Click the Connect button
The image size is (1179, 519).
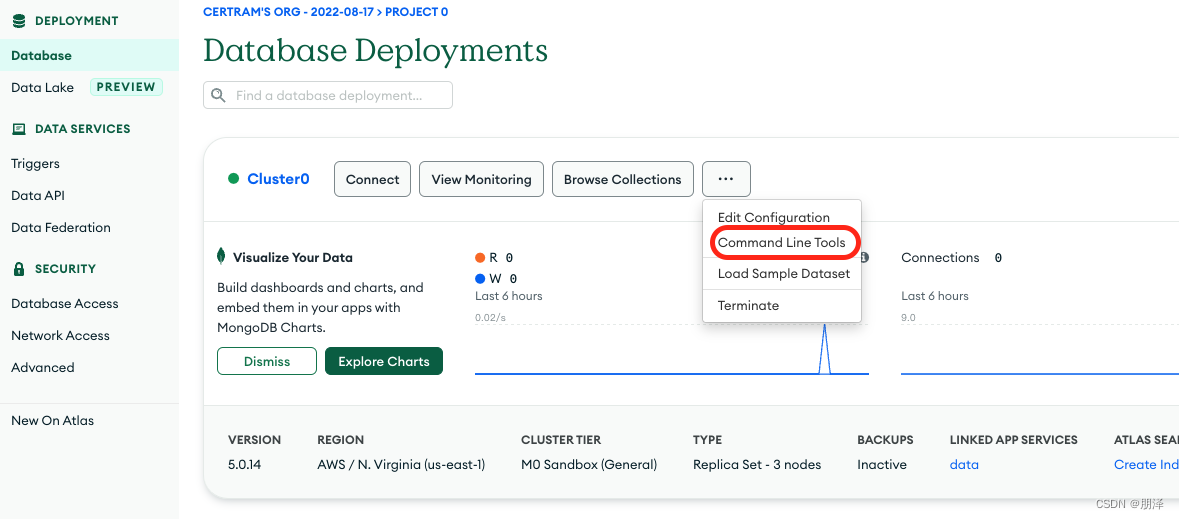[x=372, y=179]
